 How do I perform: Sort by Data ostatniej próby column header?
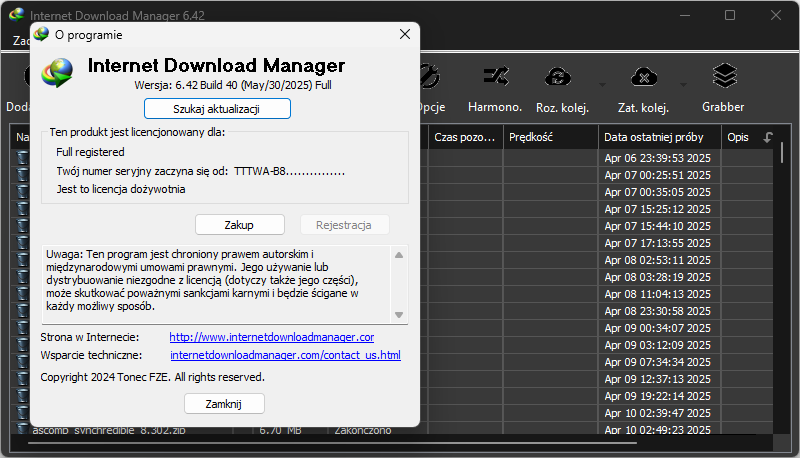(x=660, y=137)
